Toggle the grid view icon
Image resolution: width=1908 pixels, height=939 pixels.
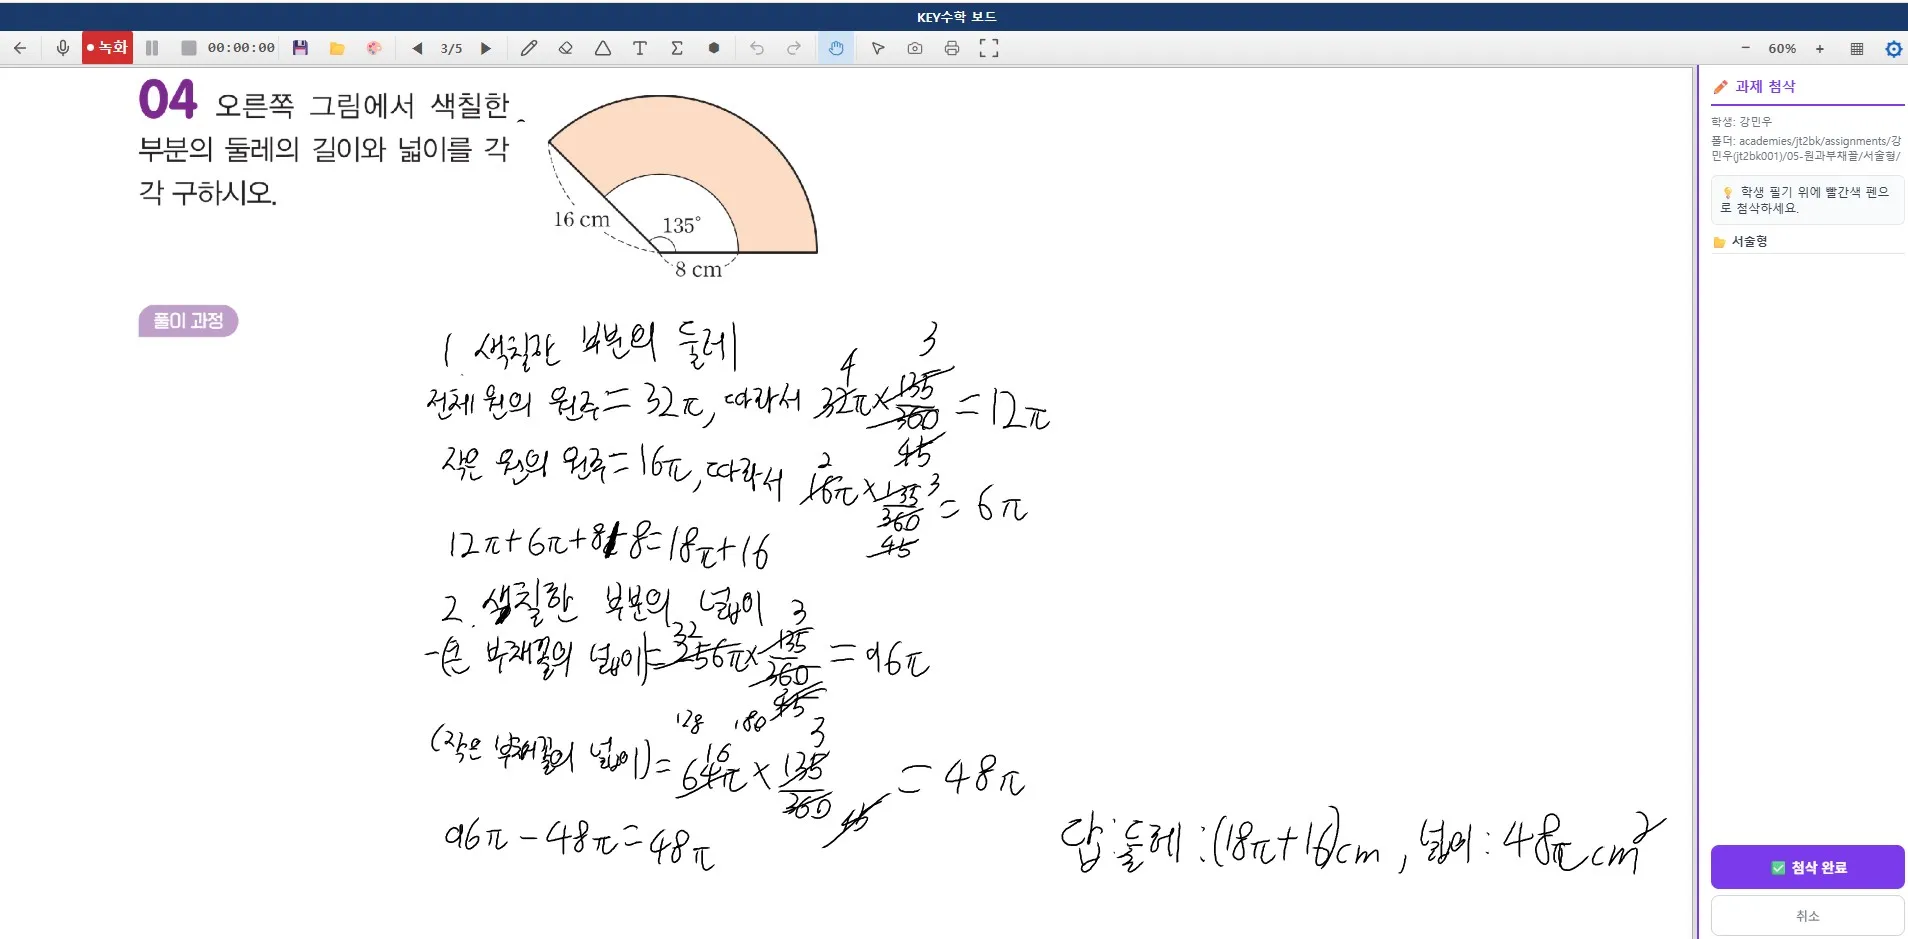1857,48
